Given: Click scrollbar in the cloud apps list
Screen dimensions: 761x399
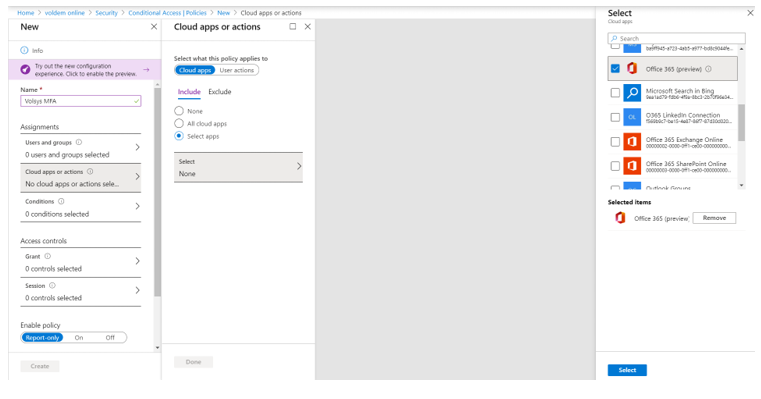Looking at the screenshot, I should click(741, 122).
